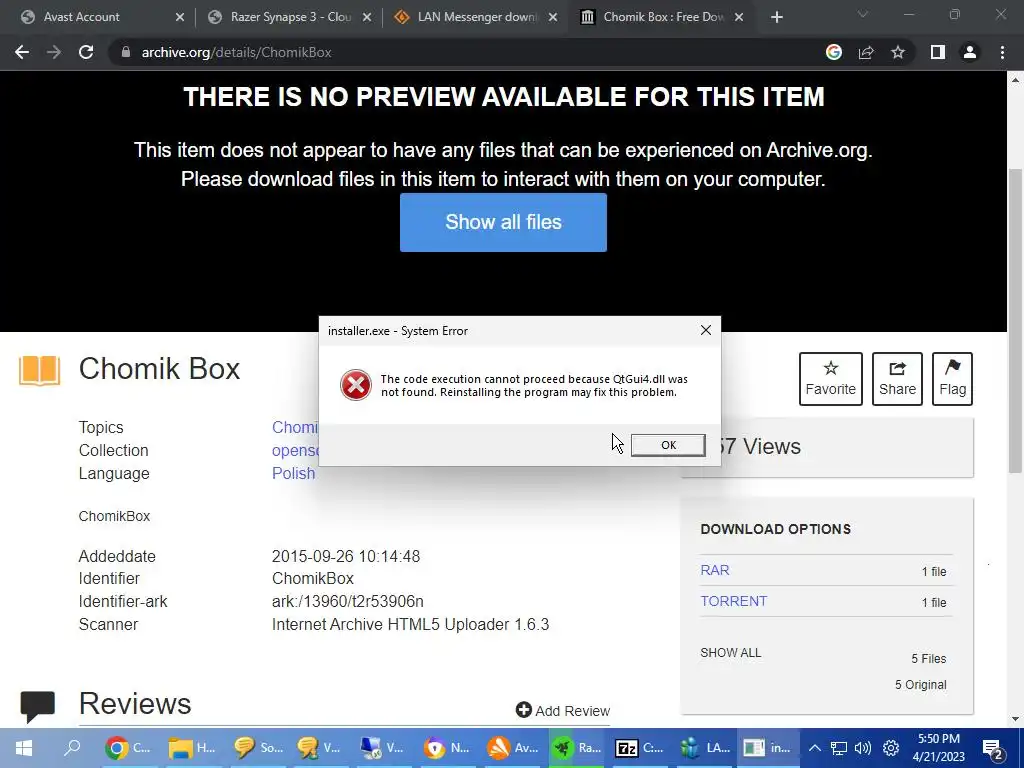Close the Razer Synapse 3 tab
The height and width of the screenshot is (768, 1024).
367,17
